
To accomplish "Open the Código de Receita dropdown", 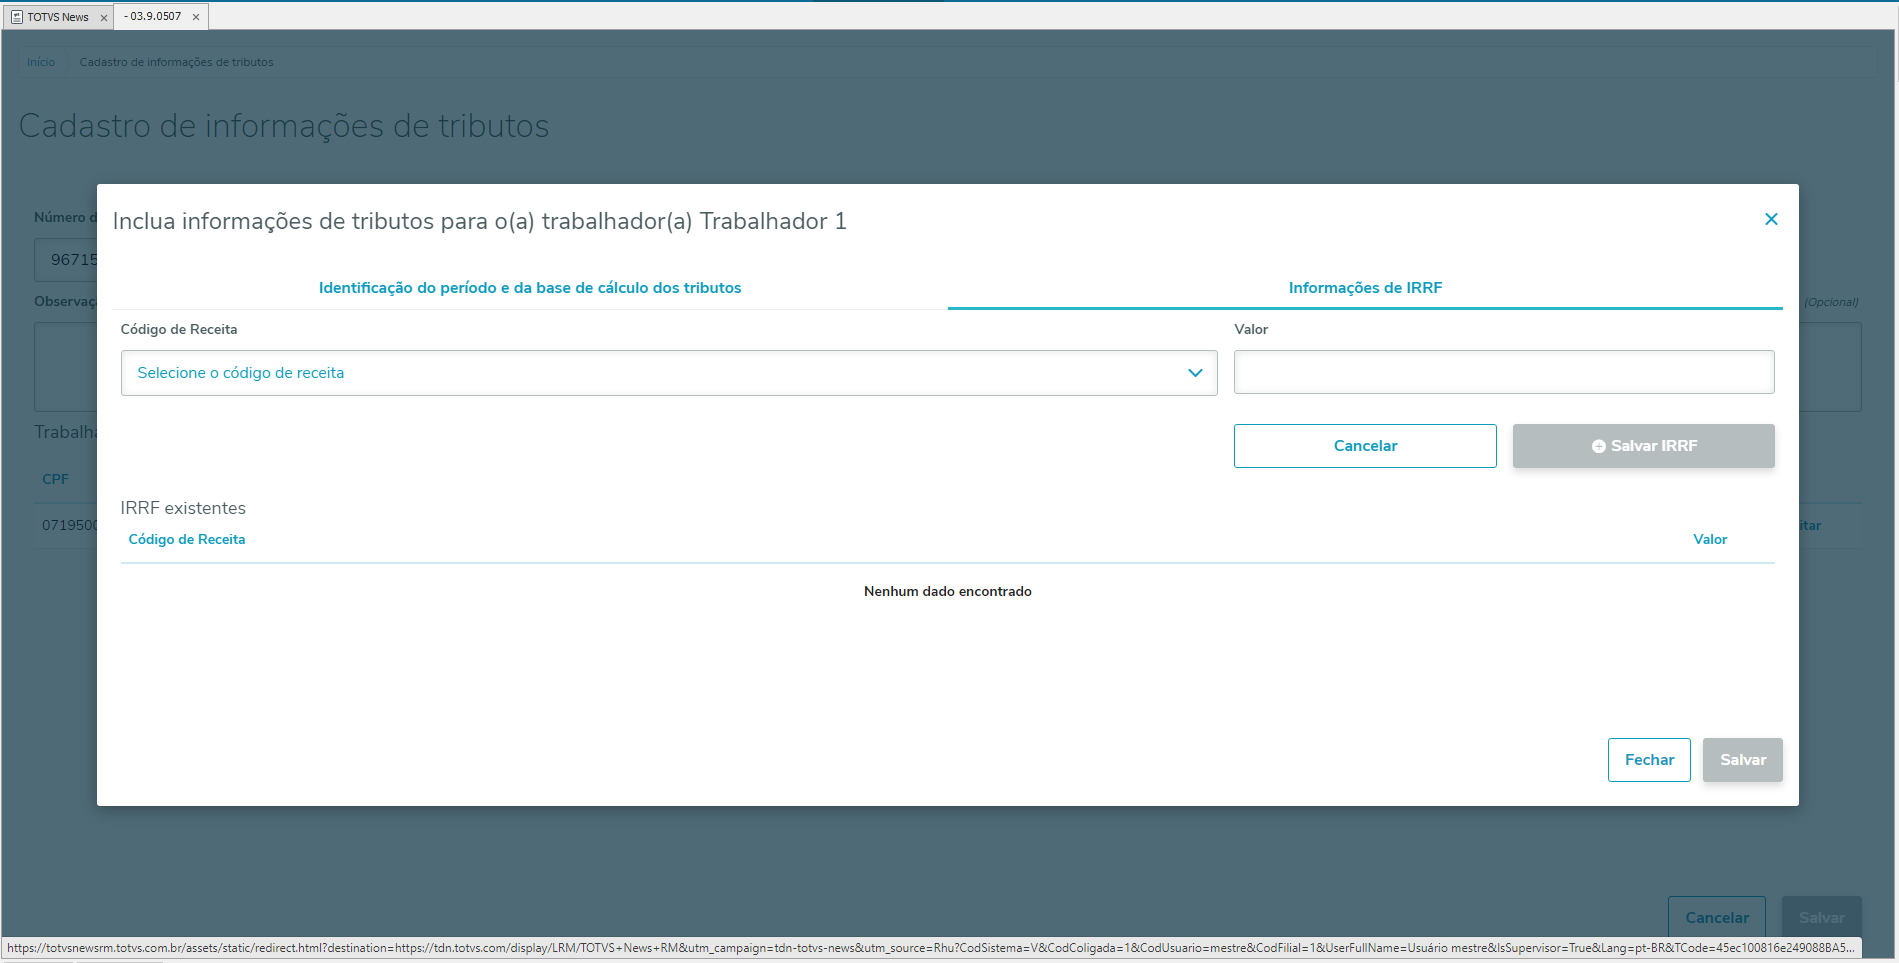I will (x=669, y=373).
